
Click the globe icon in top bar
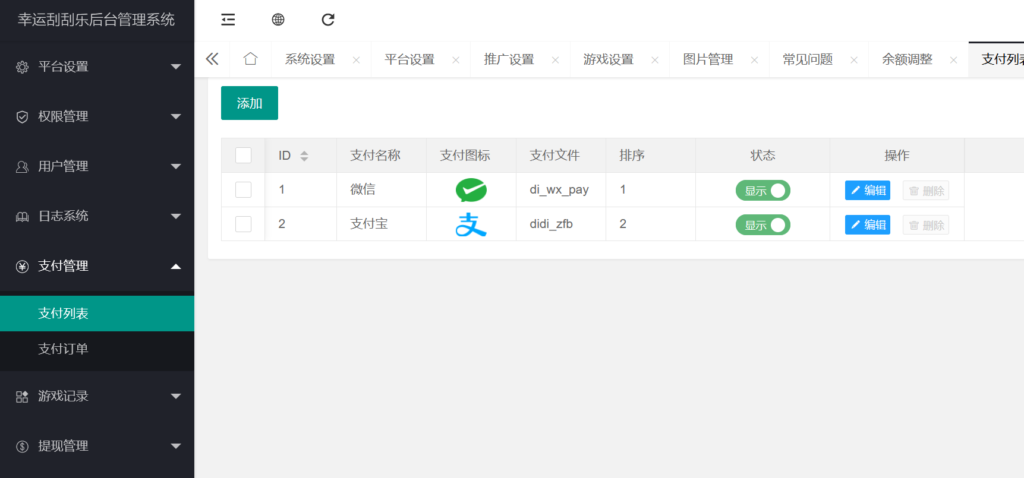(x=278, y=20)
